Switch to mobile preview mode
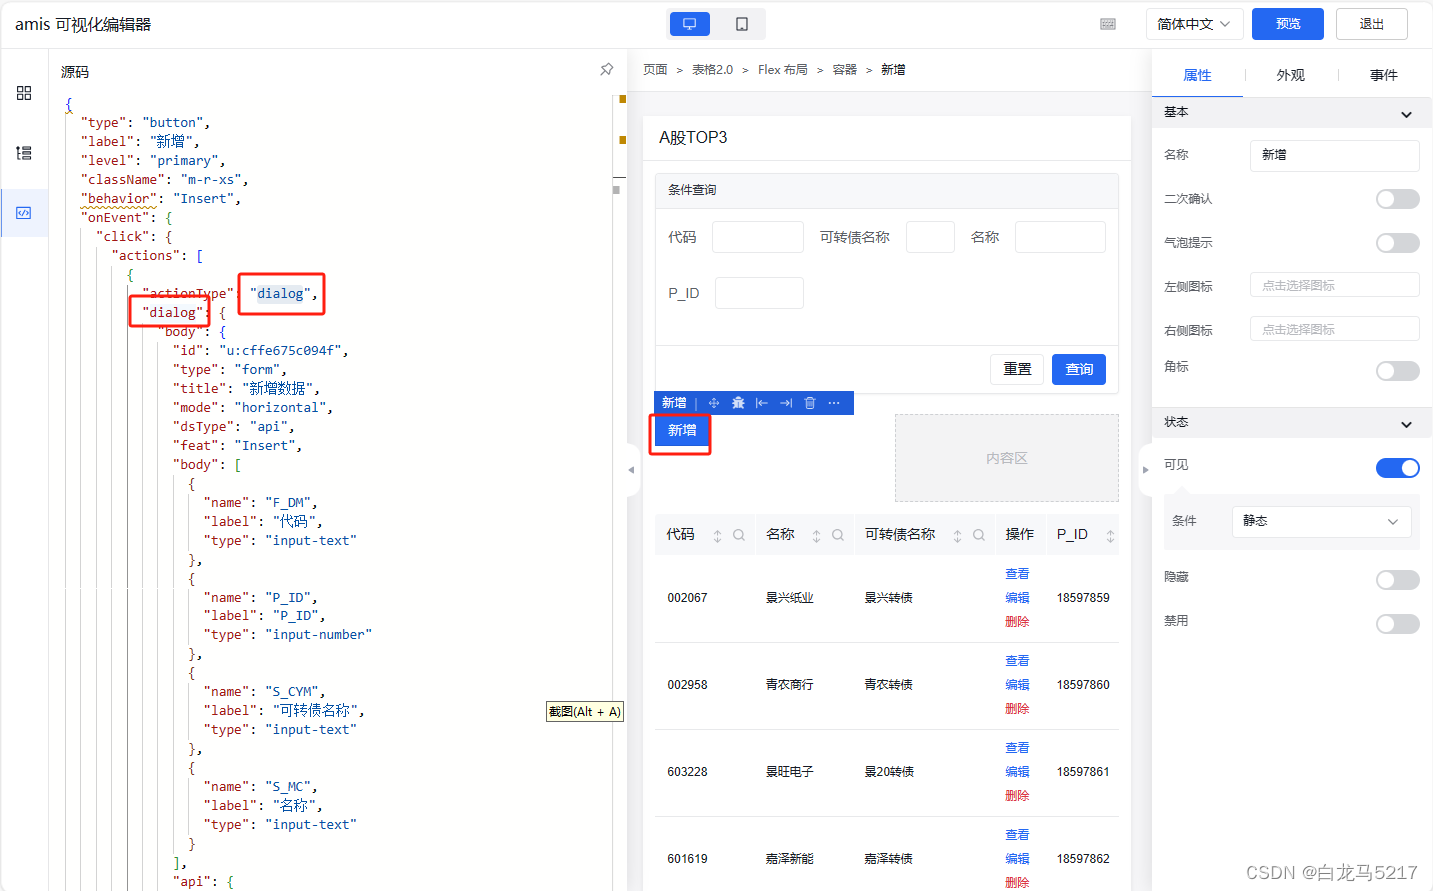Viewport: 1433px width, 891px height. [x=742, y=24]
